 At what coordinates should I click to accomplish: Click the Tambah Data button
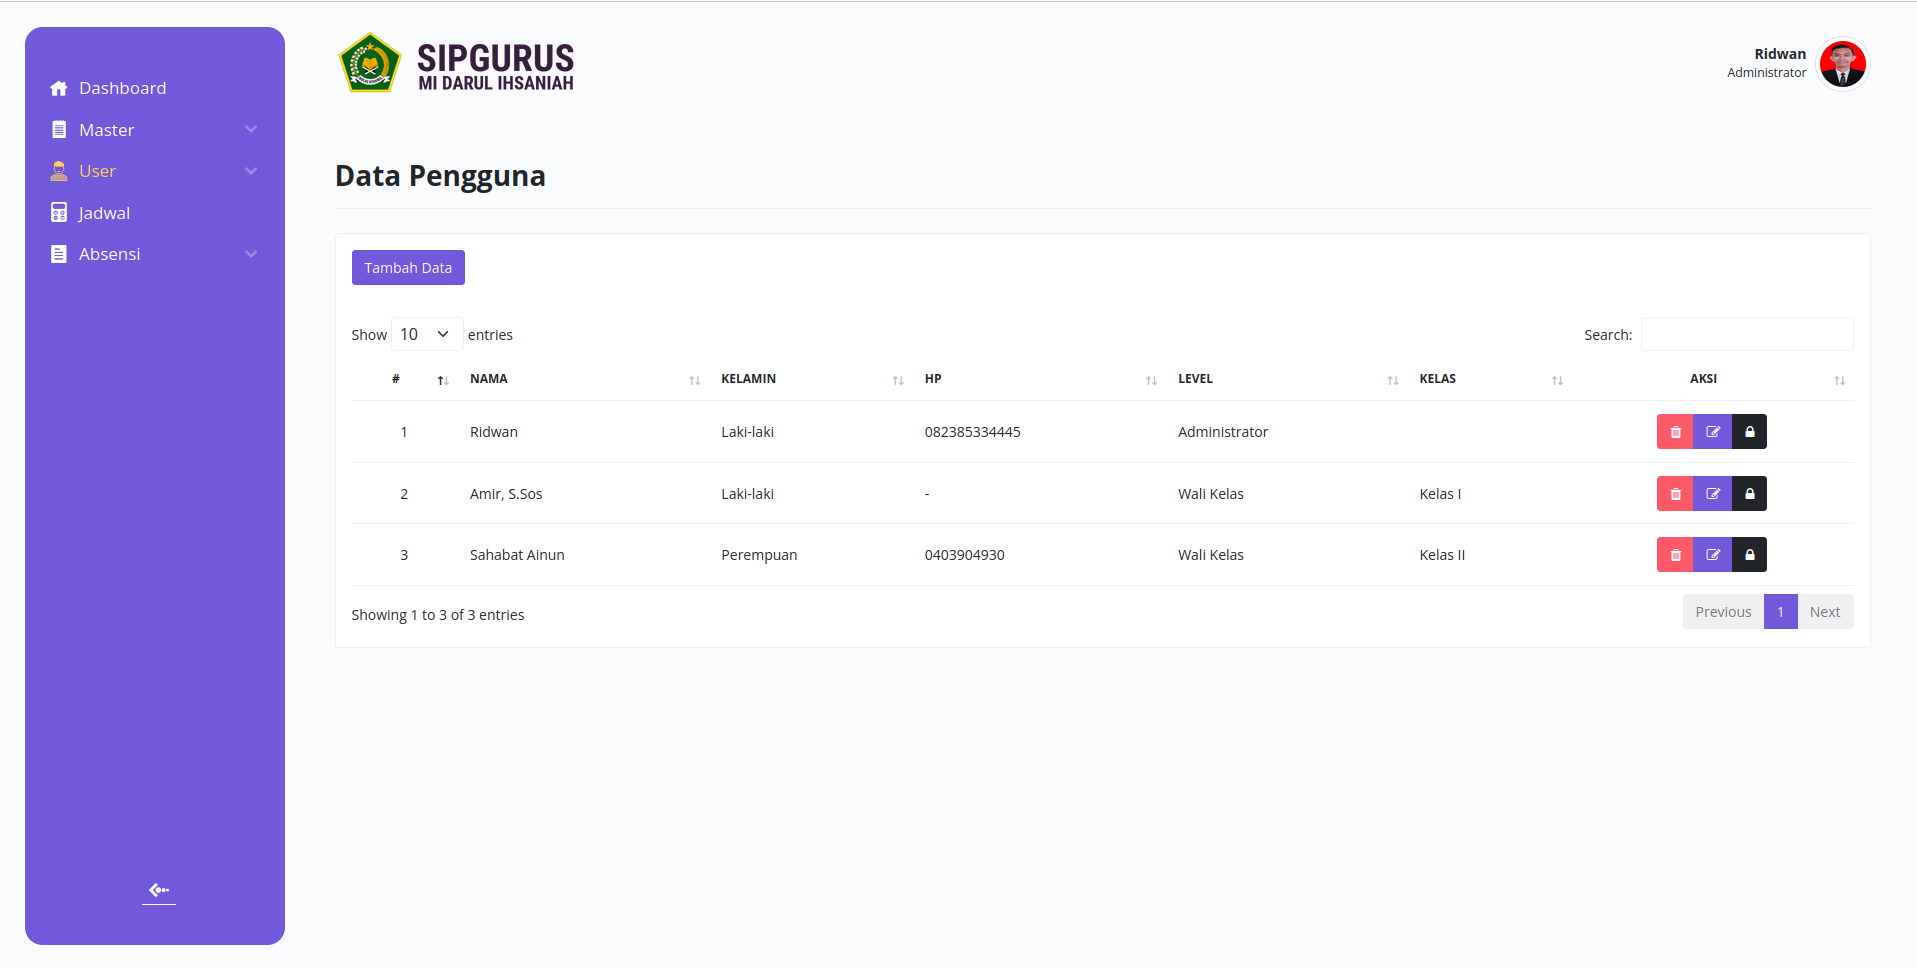pos(408,268)
